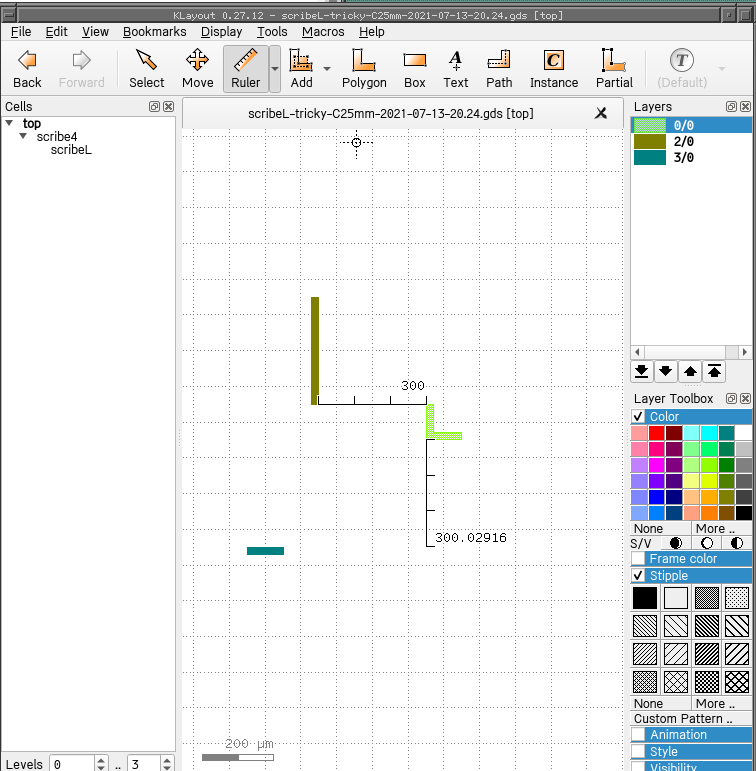Activate the Polygon drawing tool
This screenshot has height=771, width=756.
pos(364,69)
